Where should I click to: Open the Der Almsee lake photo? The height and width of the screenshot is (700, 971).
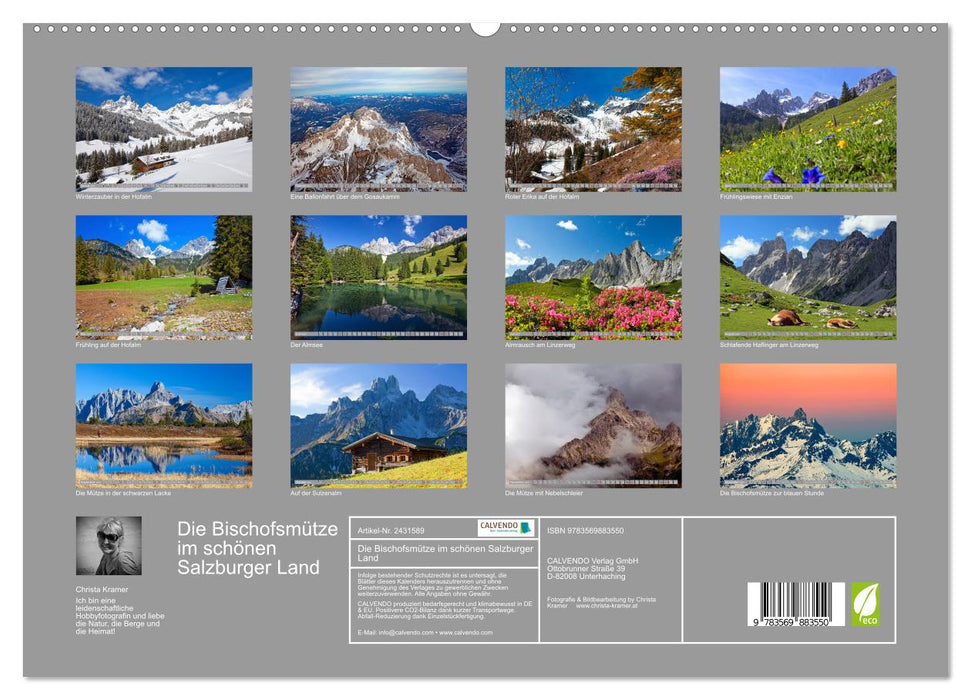click(x=378, y=278)
